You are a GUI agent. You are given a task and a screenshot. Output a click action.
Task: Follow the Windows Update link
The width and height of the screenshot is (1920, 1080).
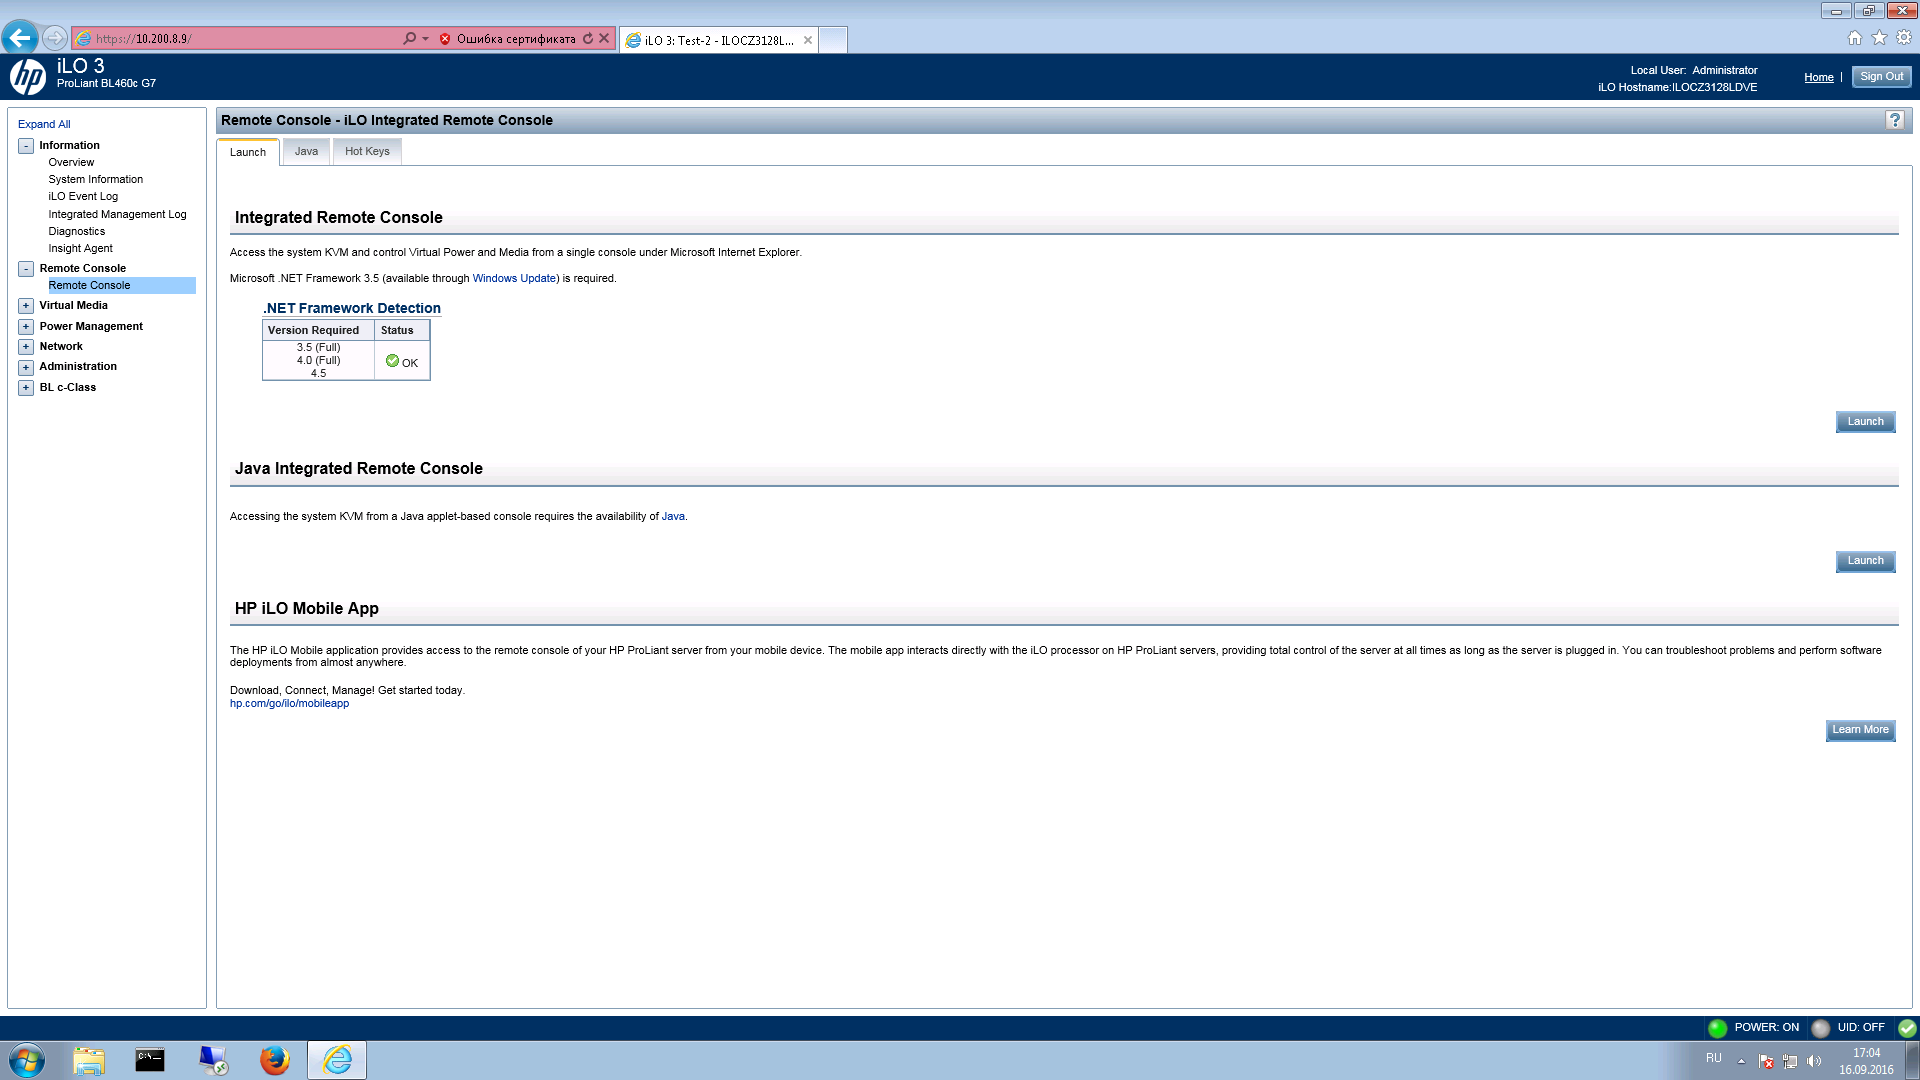click(x=514, y=278)
